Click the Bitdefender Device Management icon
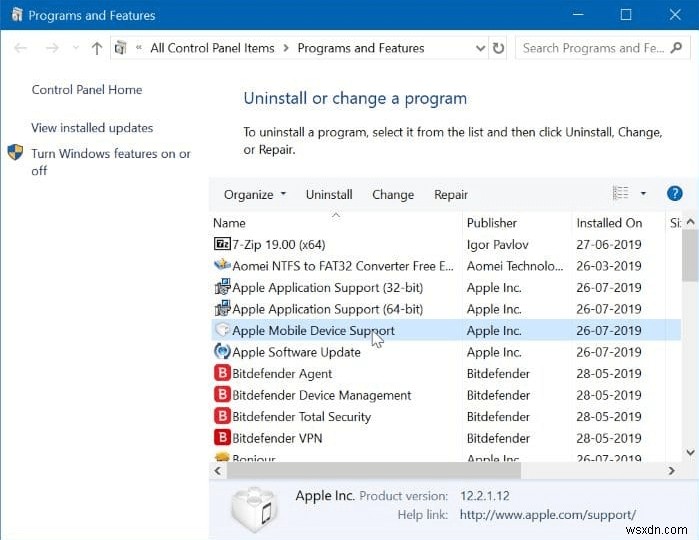 click(x=222, y=395)
